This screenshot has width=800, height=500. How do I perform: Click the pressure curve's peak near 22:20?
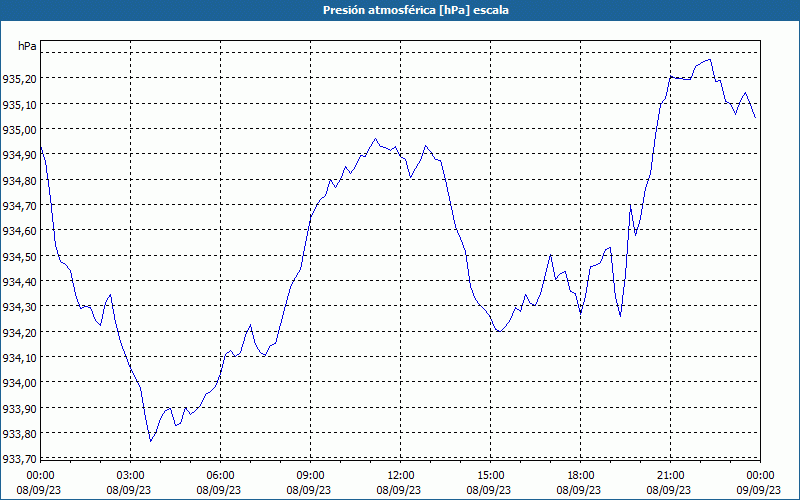tap(710, 60)
